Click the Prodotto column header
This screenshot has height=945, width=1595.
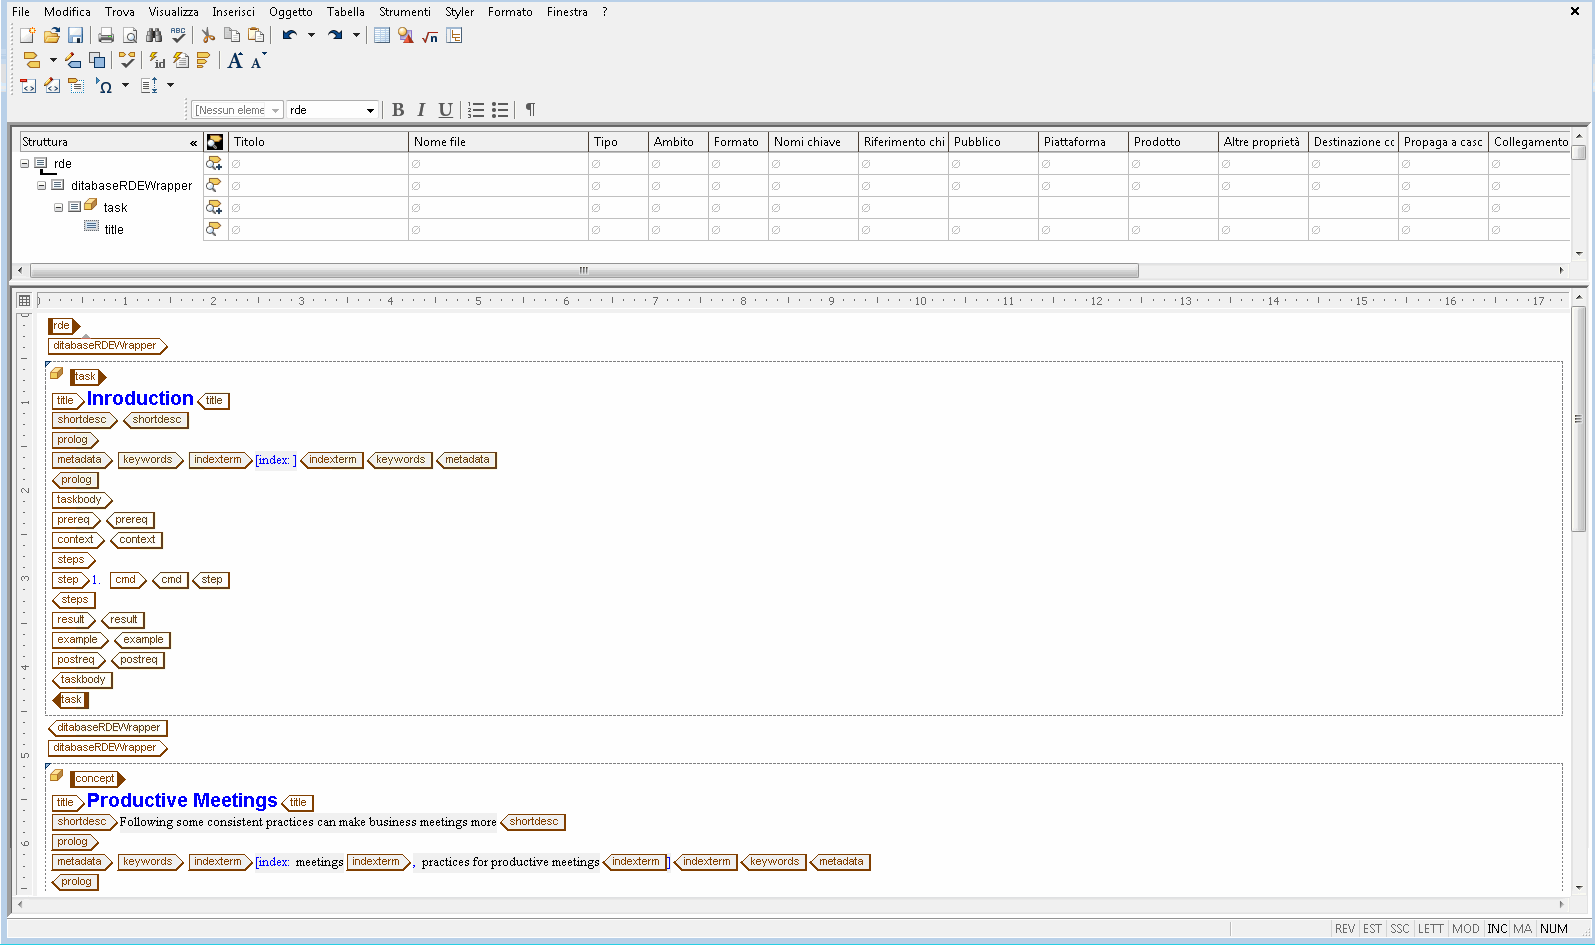[x=1173, y=142]
